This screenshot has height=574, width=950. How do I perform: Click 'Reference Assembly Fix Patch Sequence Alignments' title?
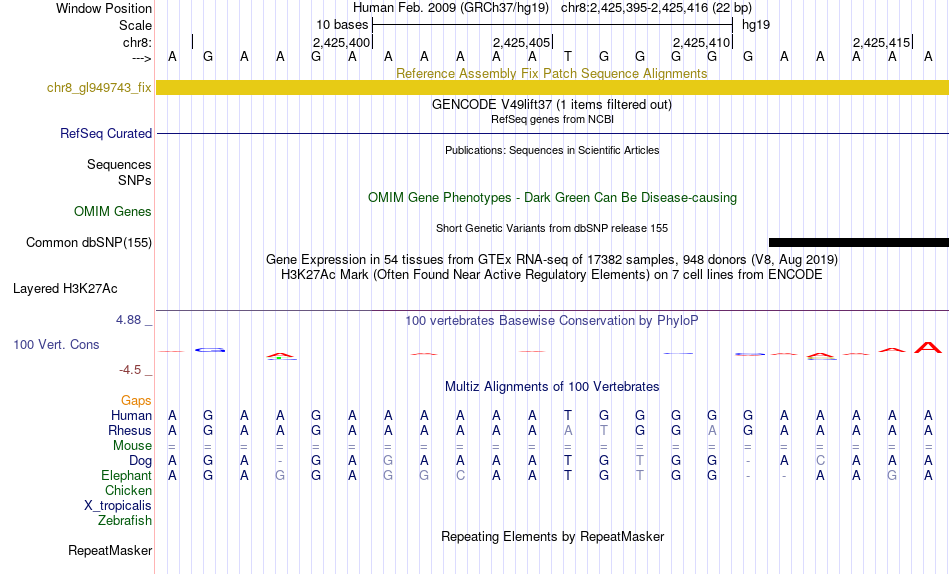pyautogui.click(x=552, y=73)
